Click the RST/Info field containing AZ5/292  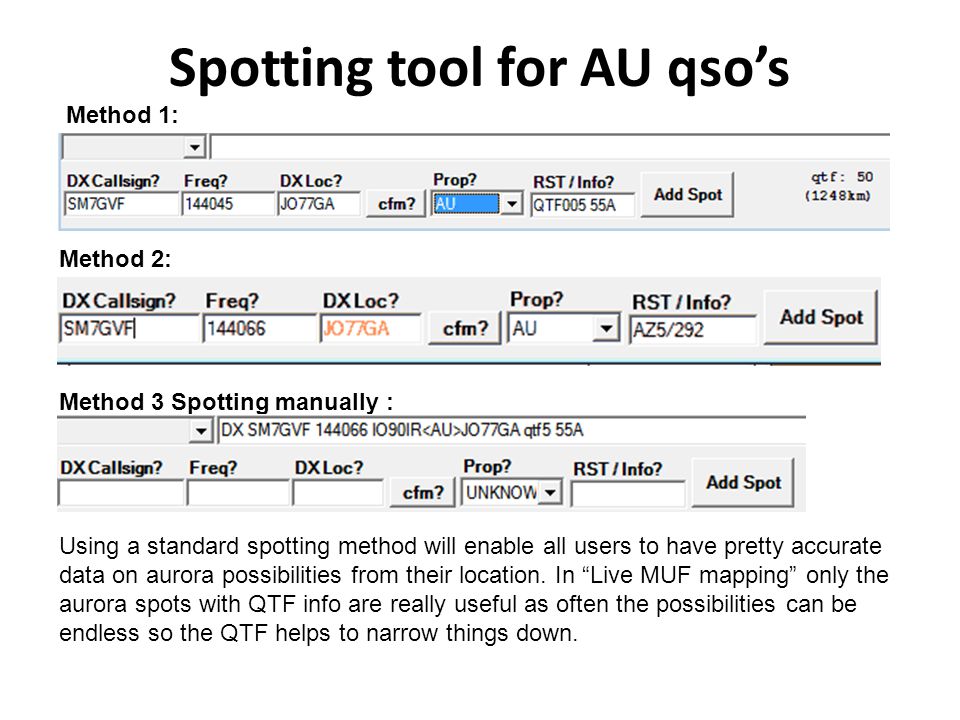click(692, 330)
